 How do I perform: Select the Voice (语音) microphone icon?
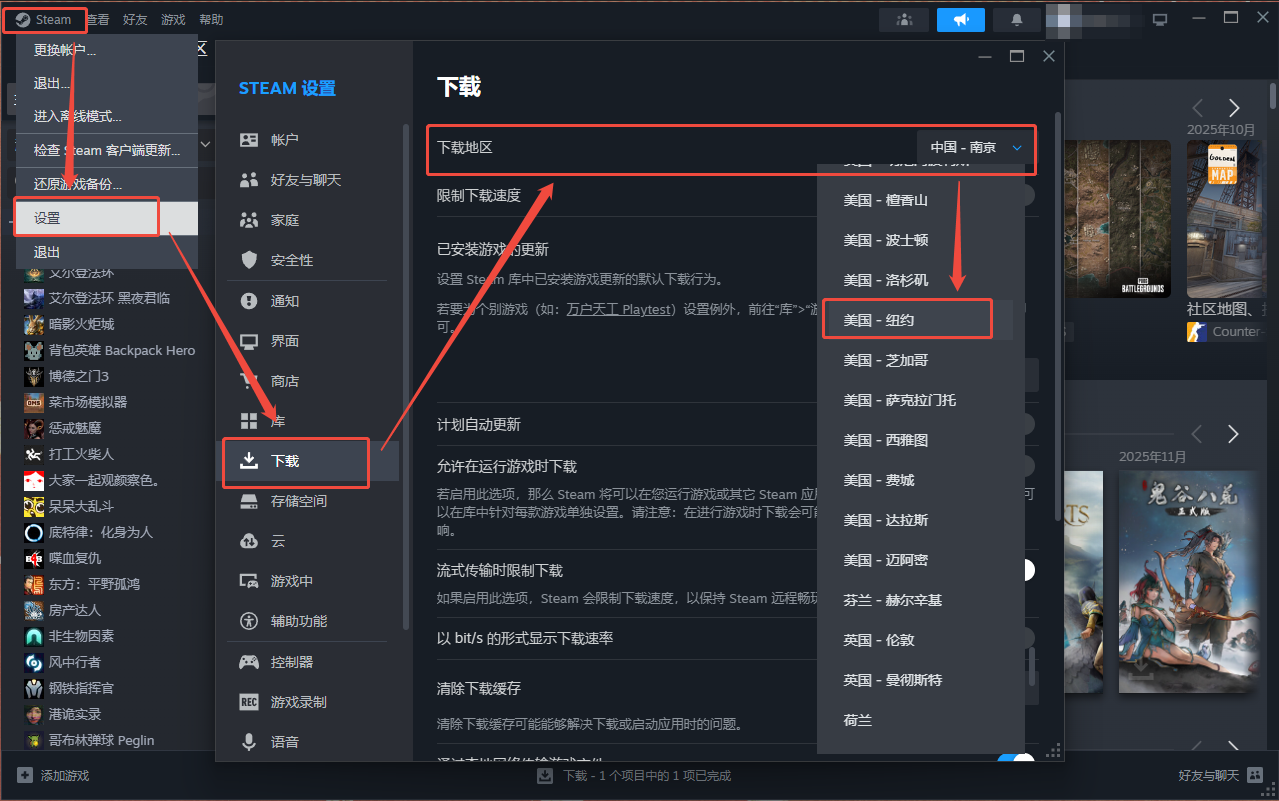[249, 742]
